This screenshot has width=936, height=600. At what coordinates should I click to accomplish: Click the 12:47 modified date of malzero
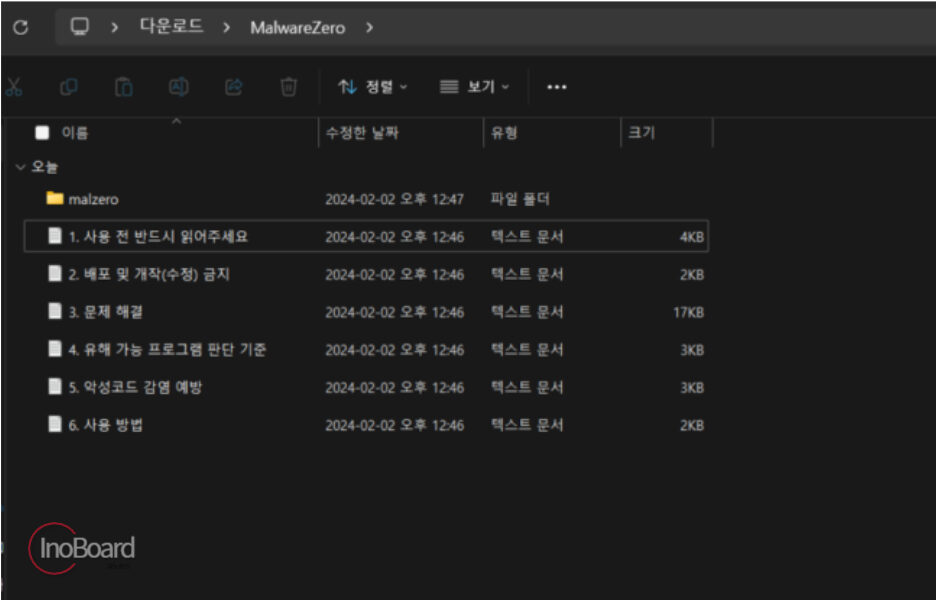click(394, 199)
